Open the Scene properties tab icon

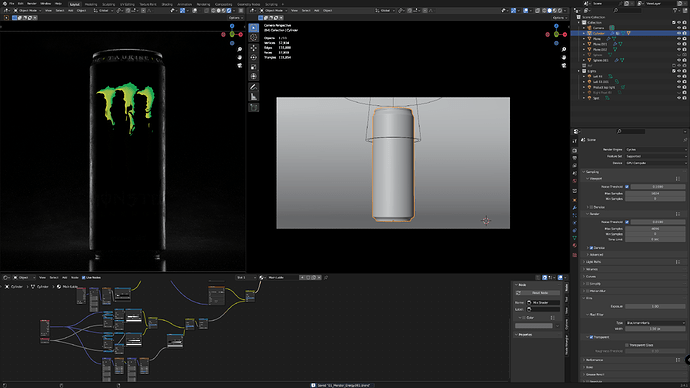[x=575, y=173]
